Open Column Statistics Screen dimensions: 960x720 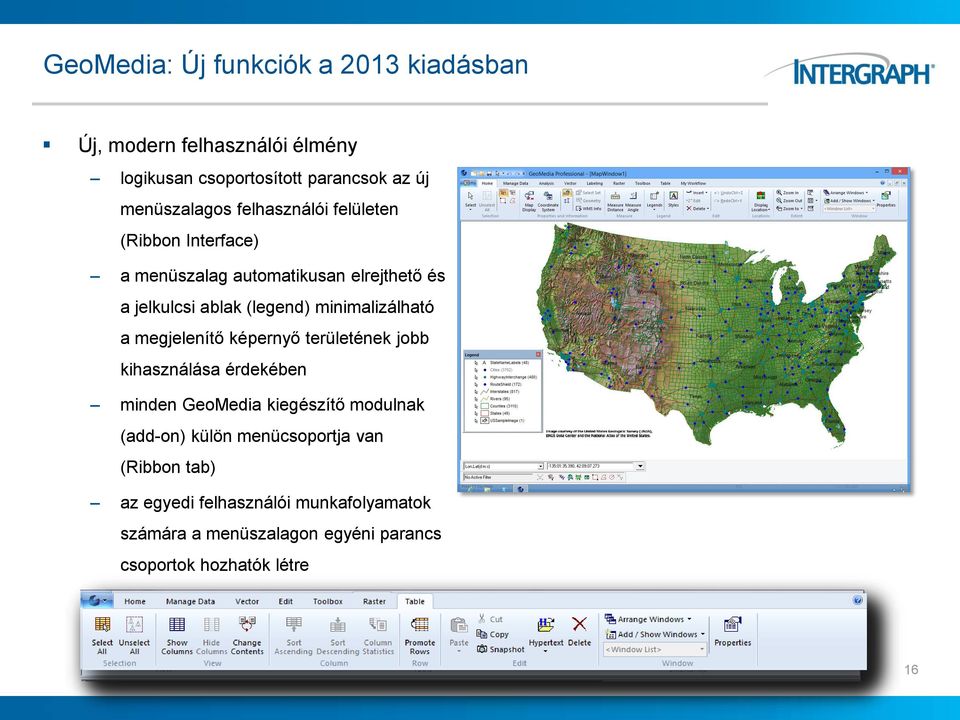378,636
